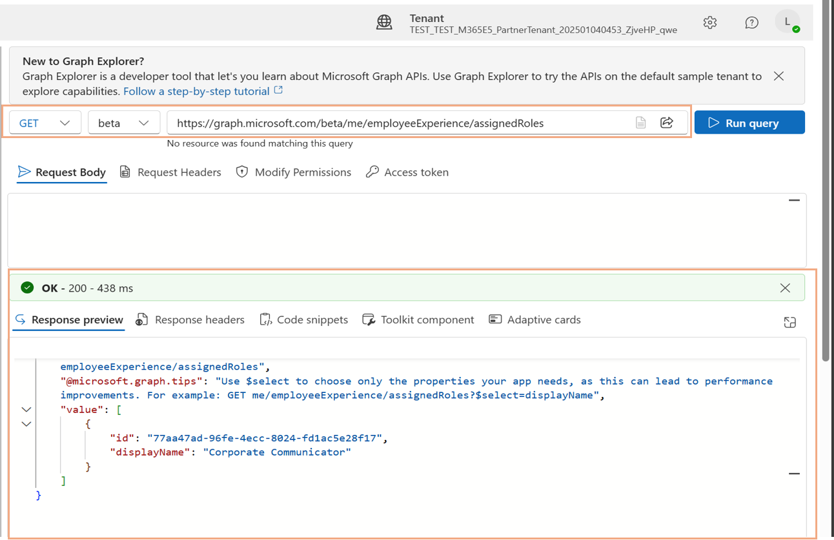Collapse the object brace chevron below value
This screenshot has width=834, height=540.
(26, 424)
